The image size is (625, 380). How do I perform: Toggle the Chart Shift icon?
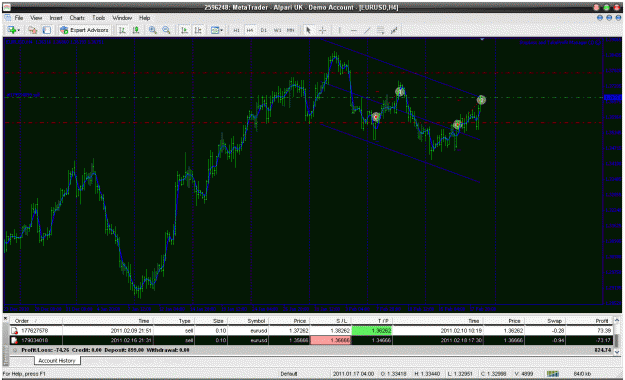(x=198, y=30)
